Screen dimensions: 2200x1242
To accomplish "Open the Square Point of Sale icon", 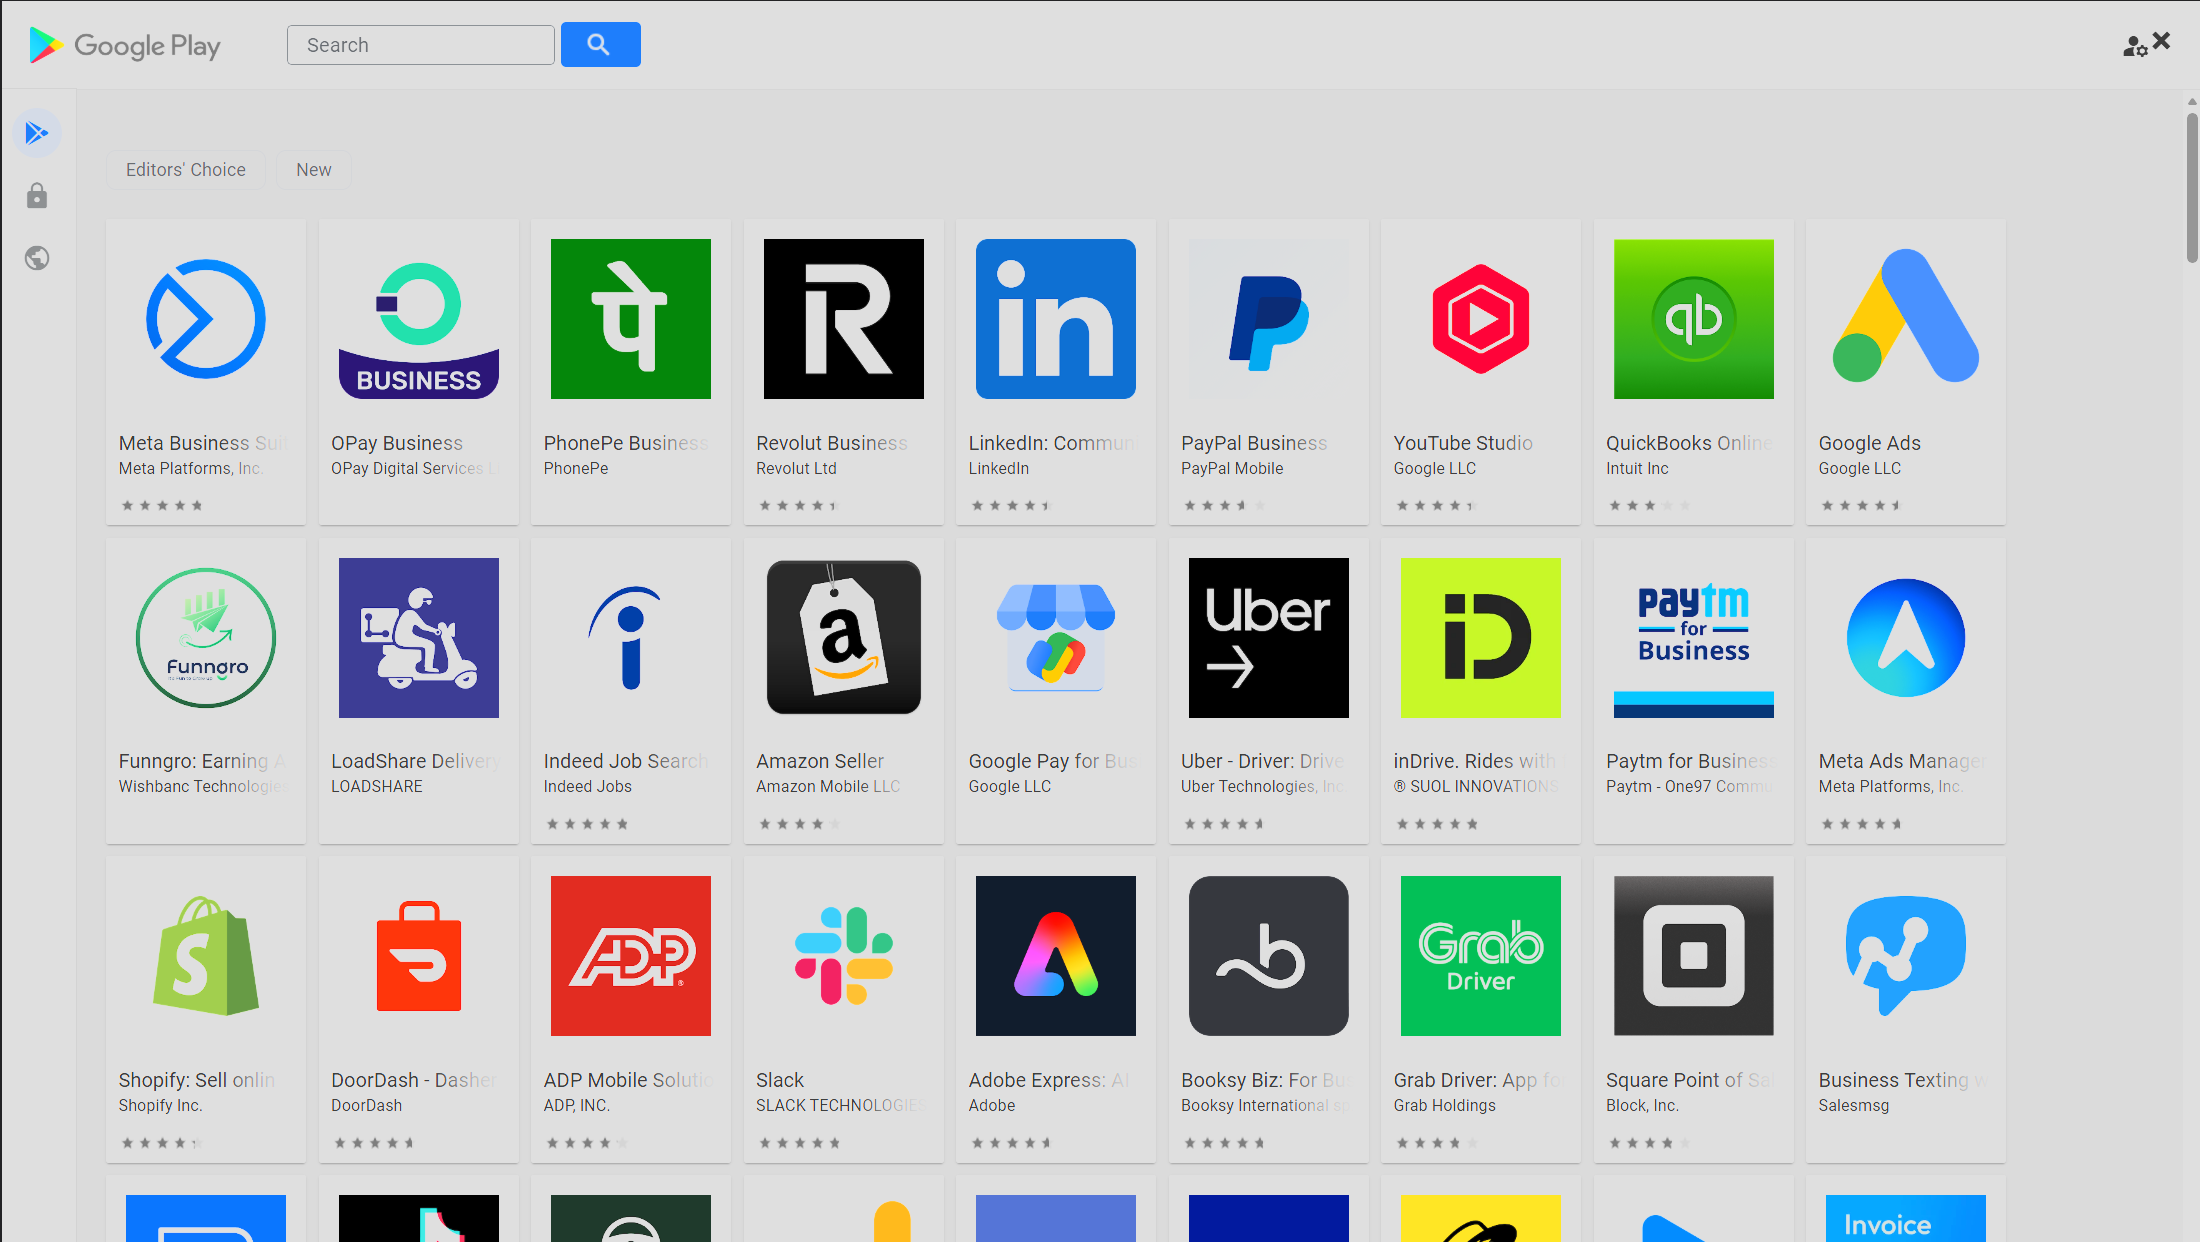I will [1694, 956].
